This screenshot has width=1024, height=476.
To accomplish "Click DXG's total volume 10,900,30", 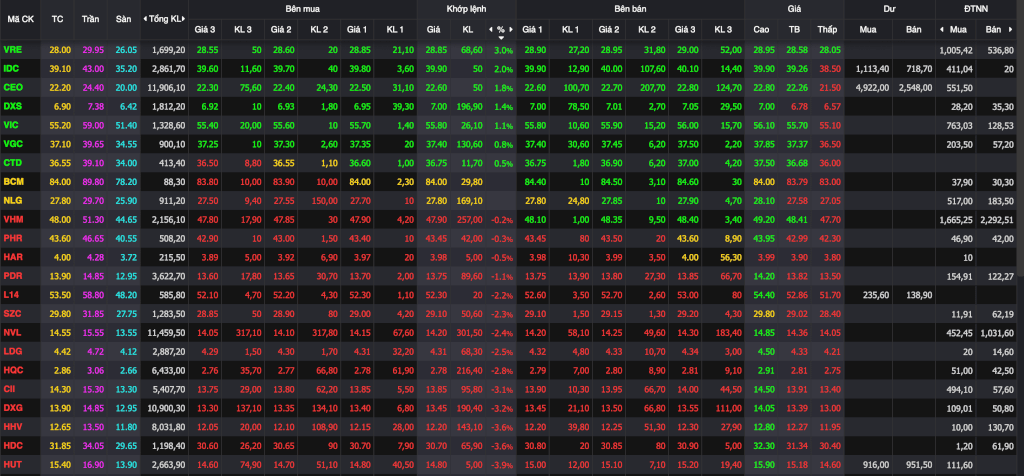I will tap(167, 408).
